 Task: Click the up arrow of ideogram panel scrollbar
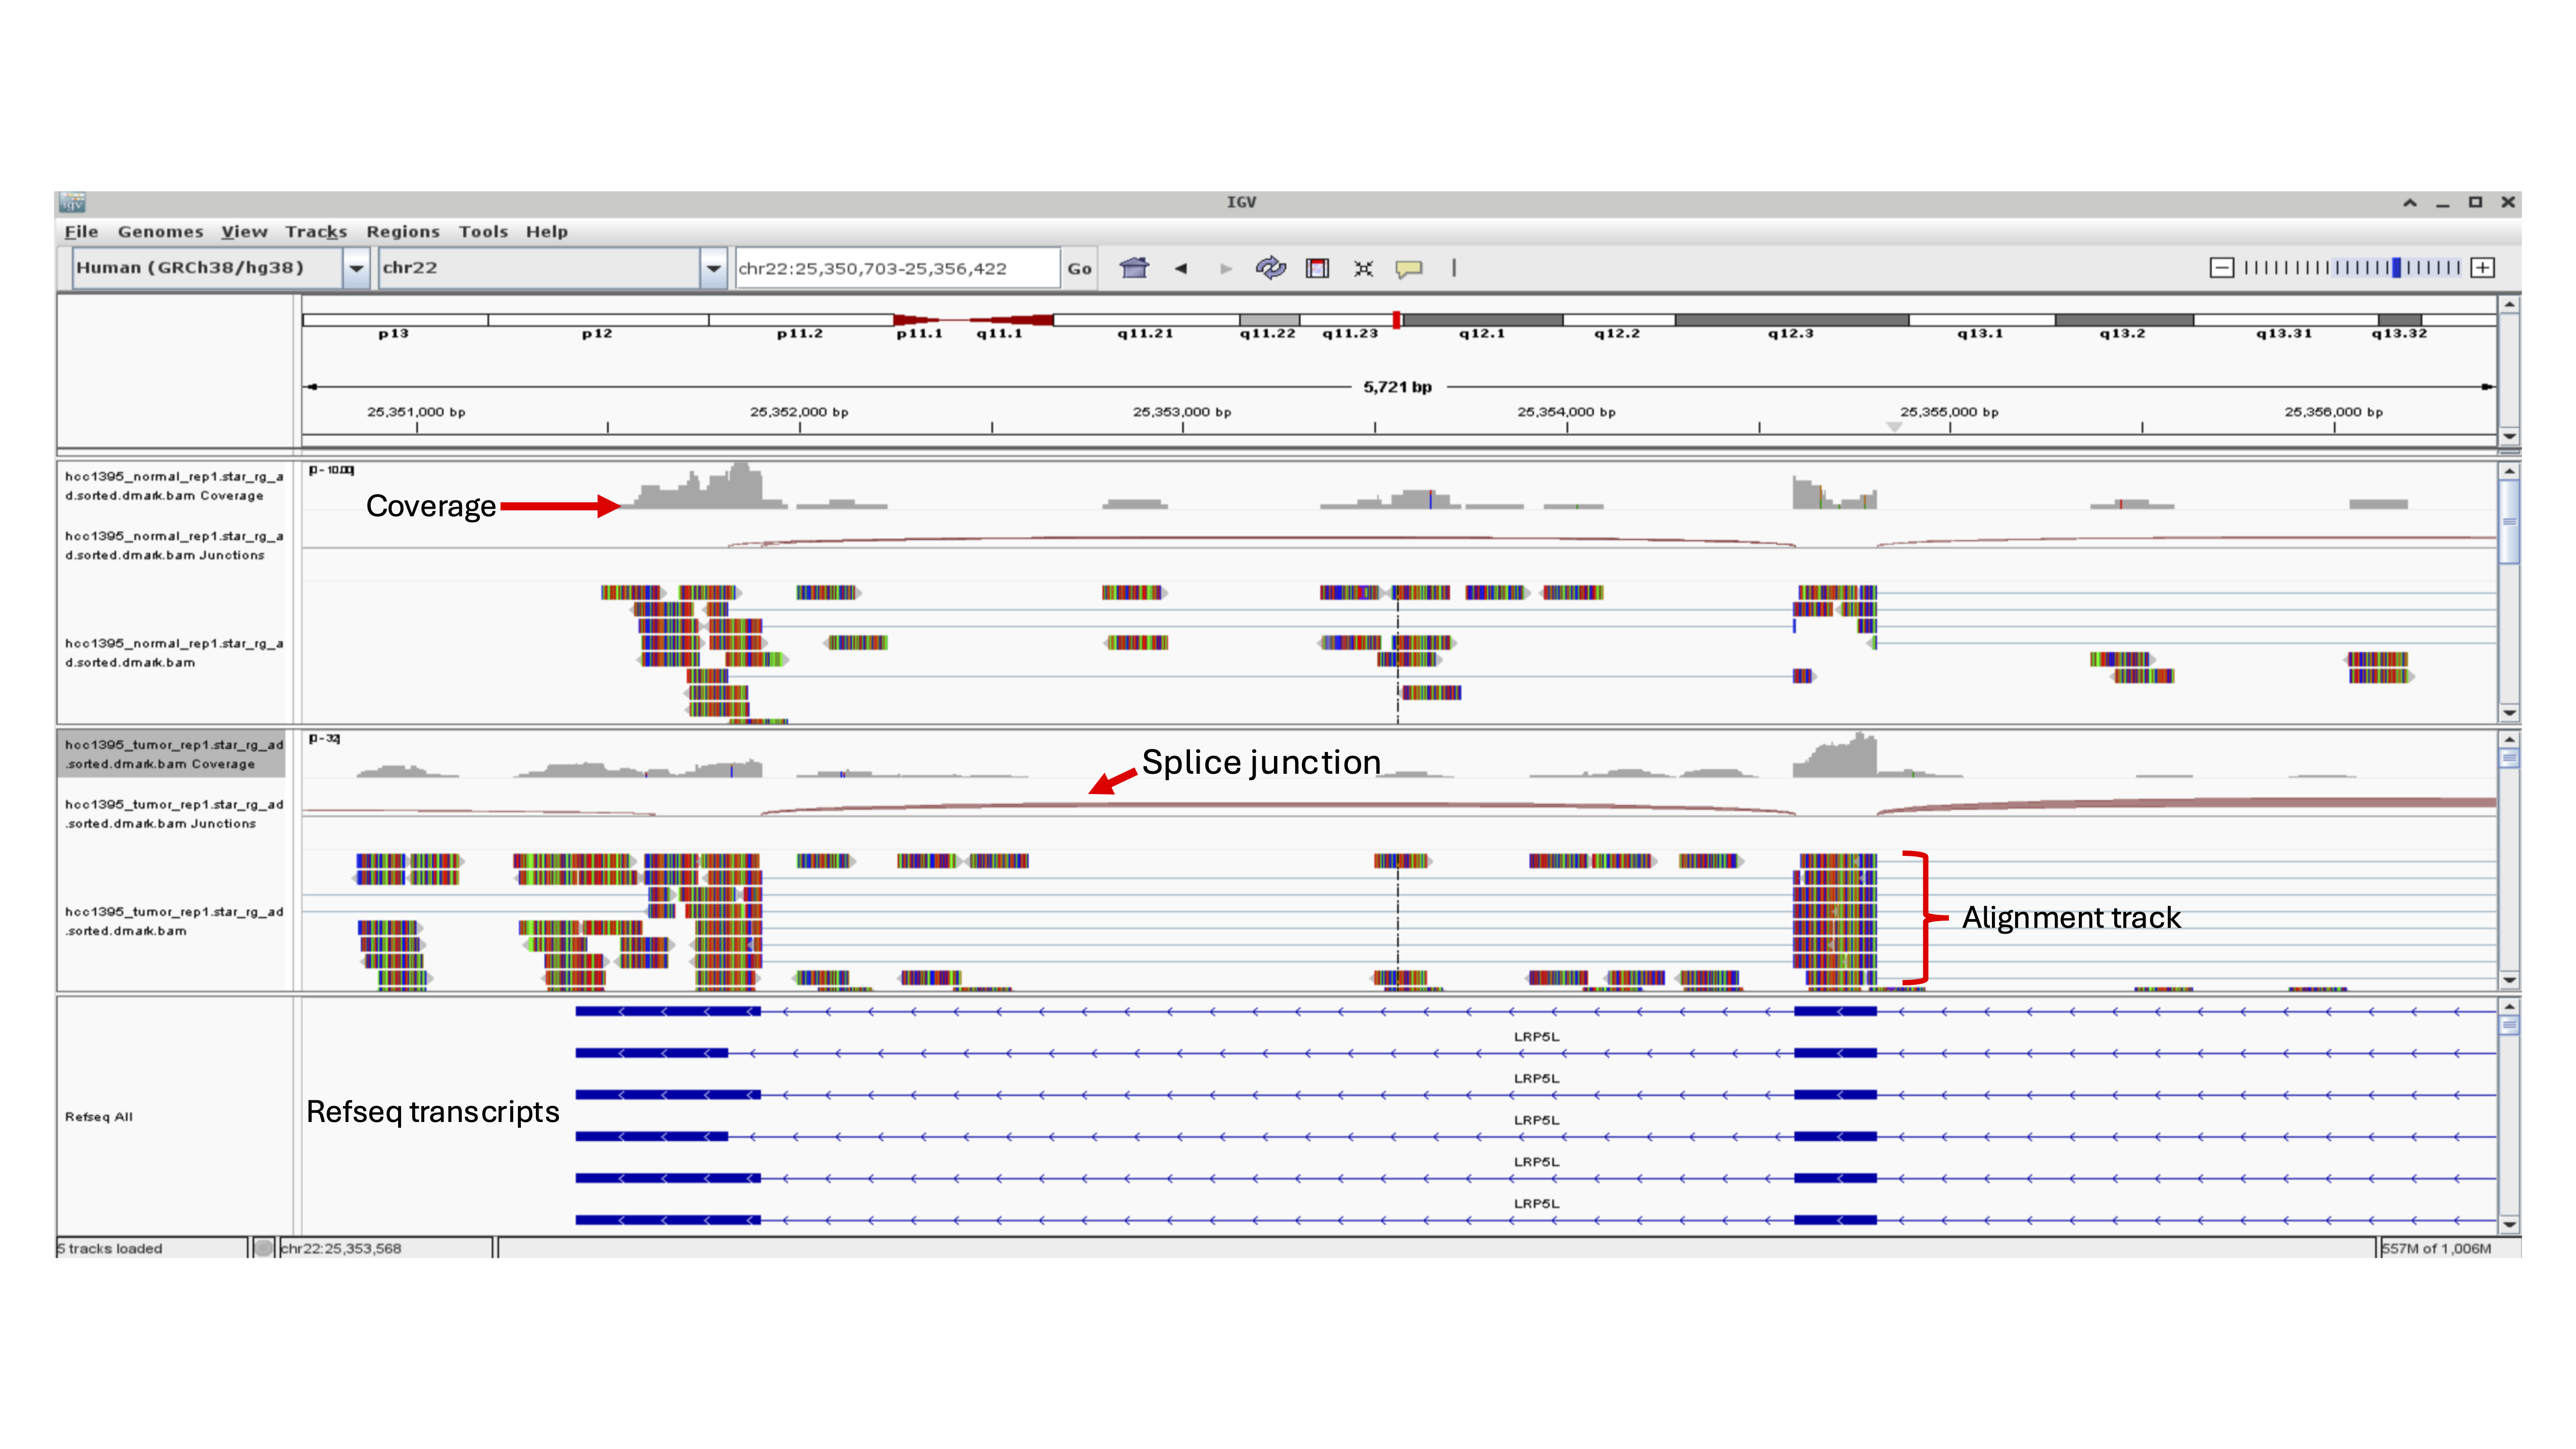coord(2509,304)
